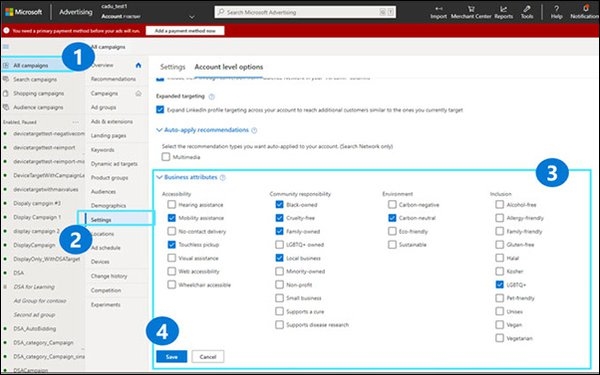The width and height of the screenshot is (600, 375).
Task: Open Recommendations in the side menu
Action: (x=113, y=79)
